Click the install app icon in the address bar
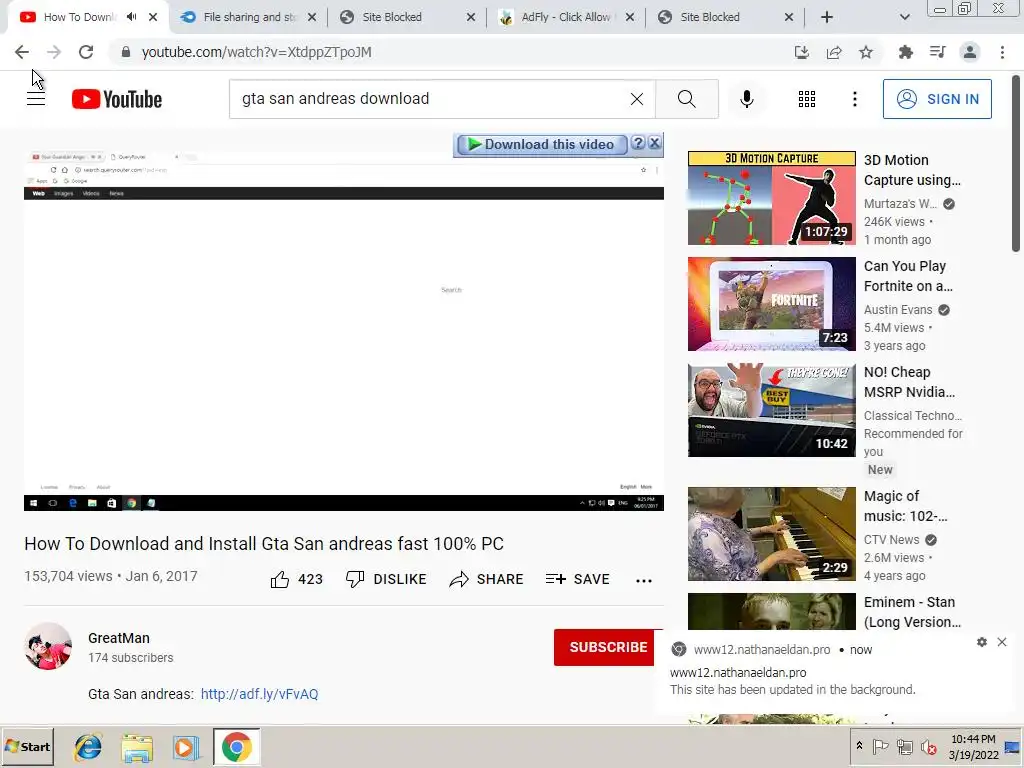1024x768 pixels. click(801, 52)
